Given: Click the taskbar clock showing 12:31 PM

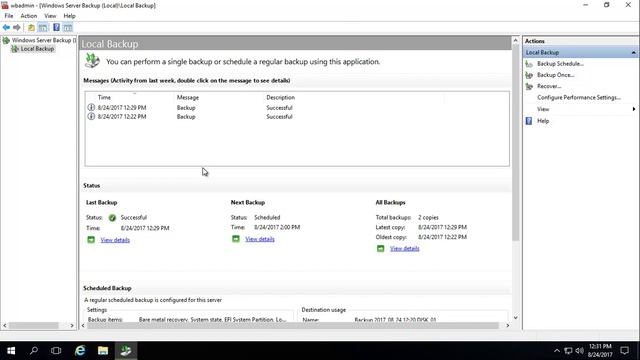Looking at the screenshot, I should coord(600,351).
